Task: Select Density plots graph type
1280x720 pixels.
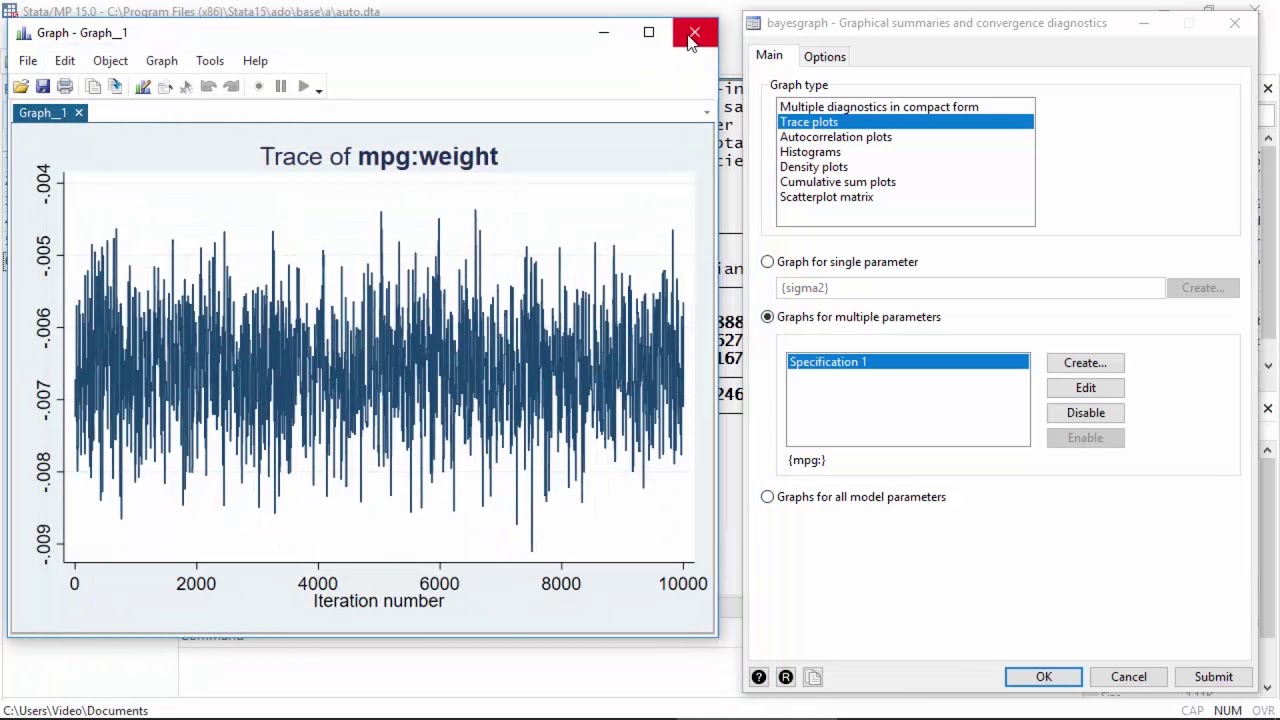Action: [x=905, y=167]
